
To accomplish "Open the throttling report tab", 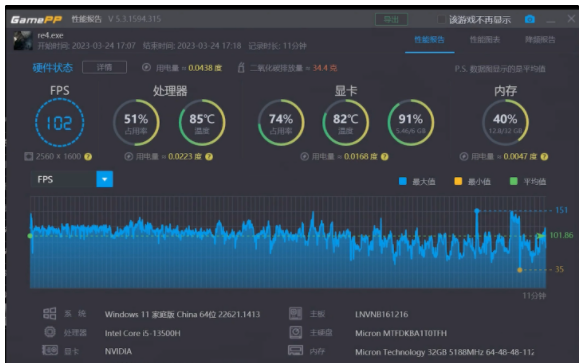I will [x=540, y=39].
